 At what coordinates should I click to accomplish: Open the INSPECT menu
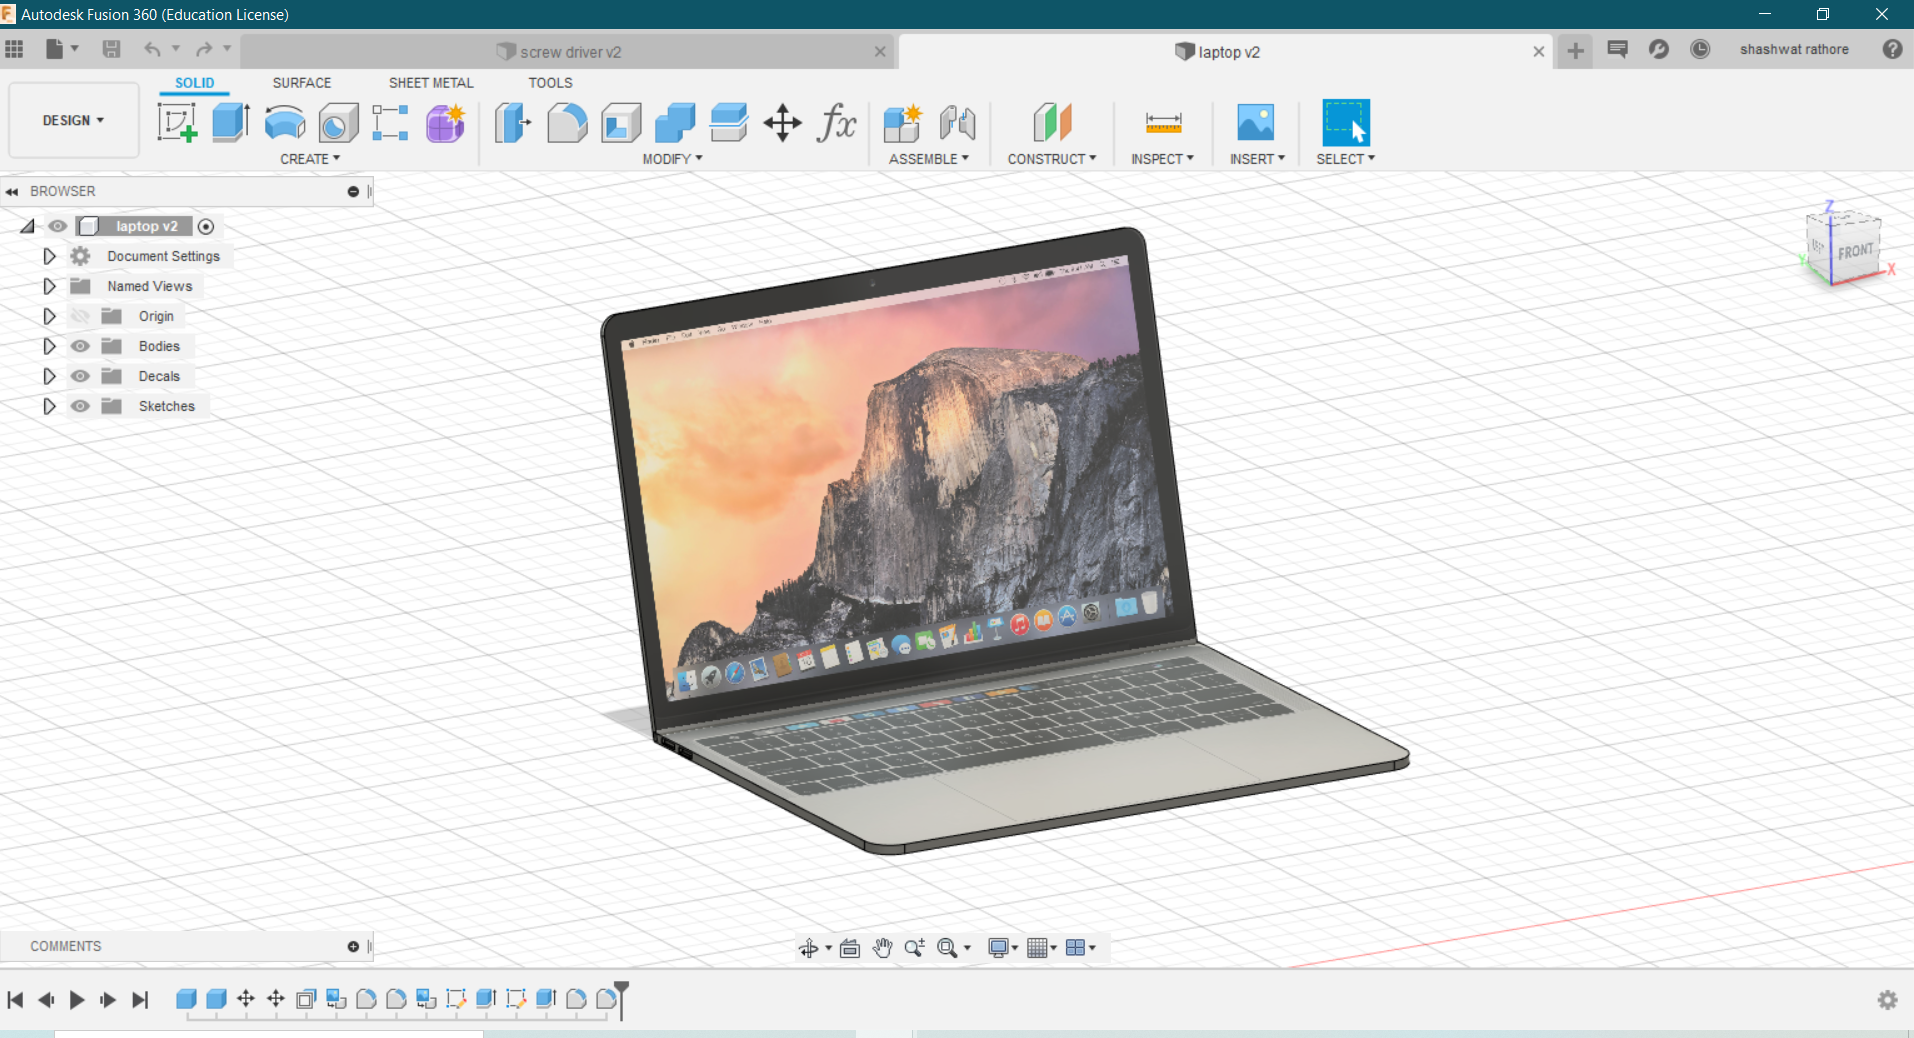[1162, 159]
